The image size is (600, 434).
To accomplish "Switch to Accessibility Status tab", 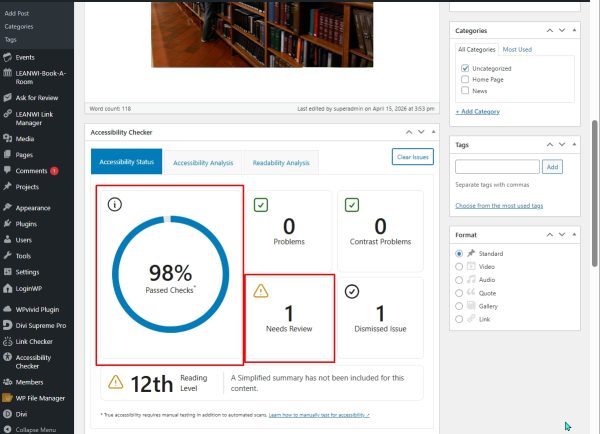I will [x=127, y=162].
